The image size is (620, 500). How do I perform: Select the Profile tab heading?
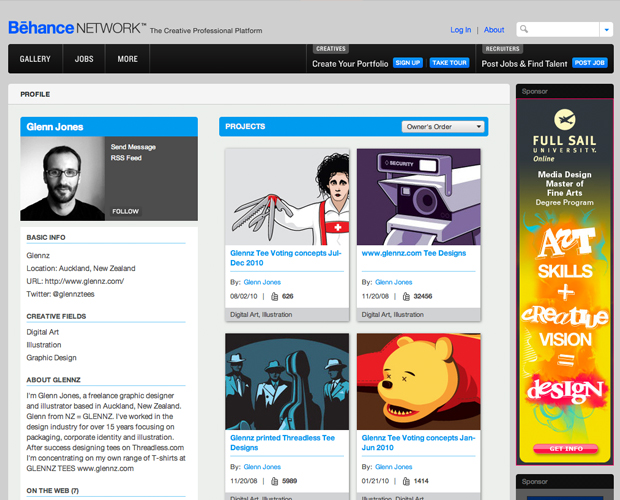(x=35, y=94)
